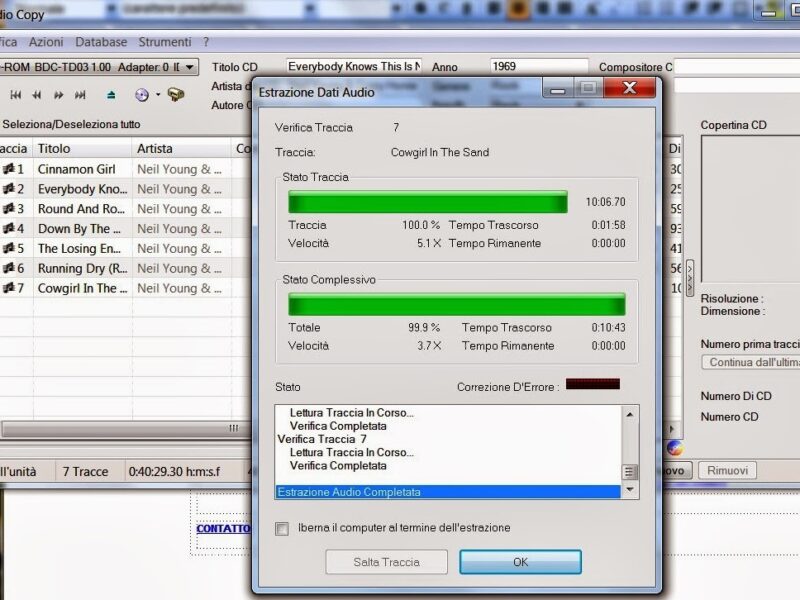Click the yellow drive toolbar icon
This screenshot has height=600, width=800.
(x=176, y=95)
